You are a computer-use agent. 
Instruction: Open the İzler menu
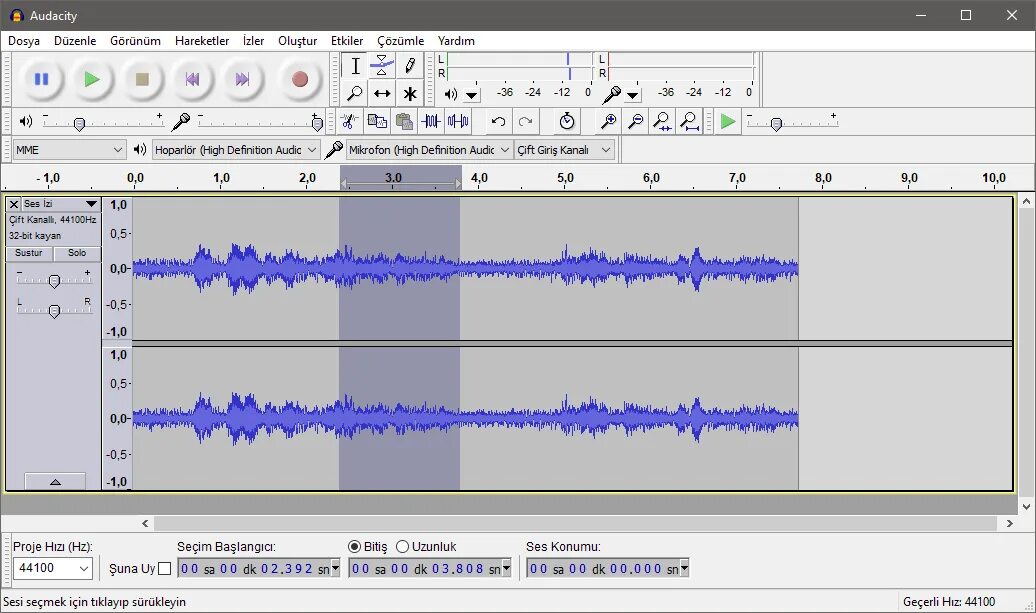(x=253, y=41)
